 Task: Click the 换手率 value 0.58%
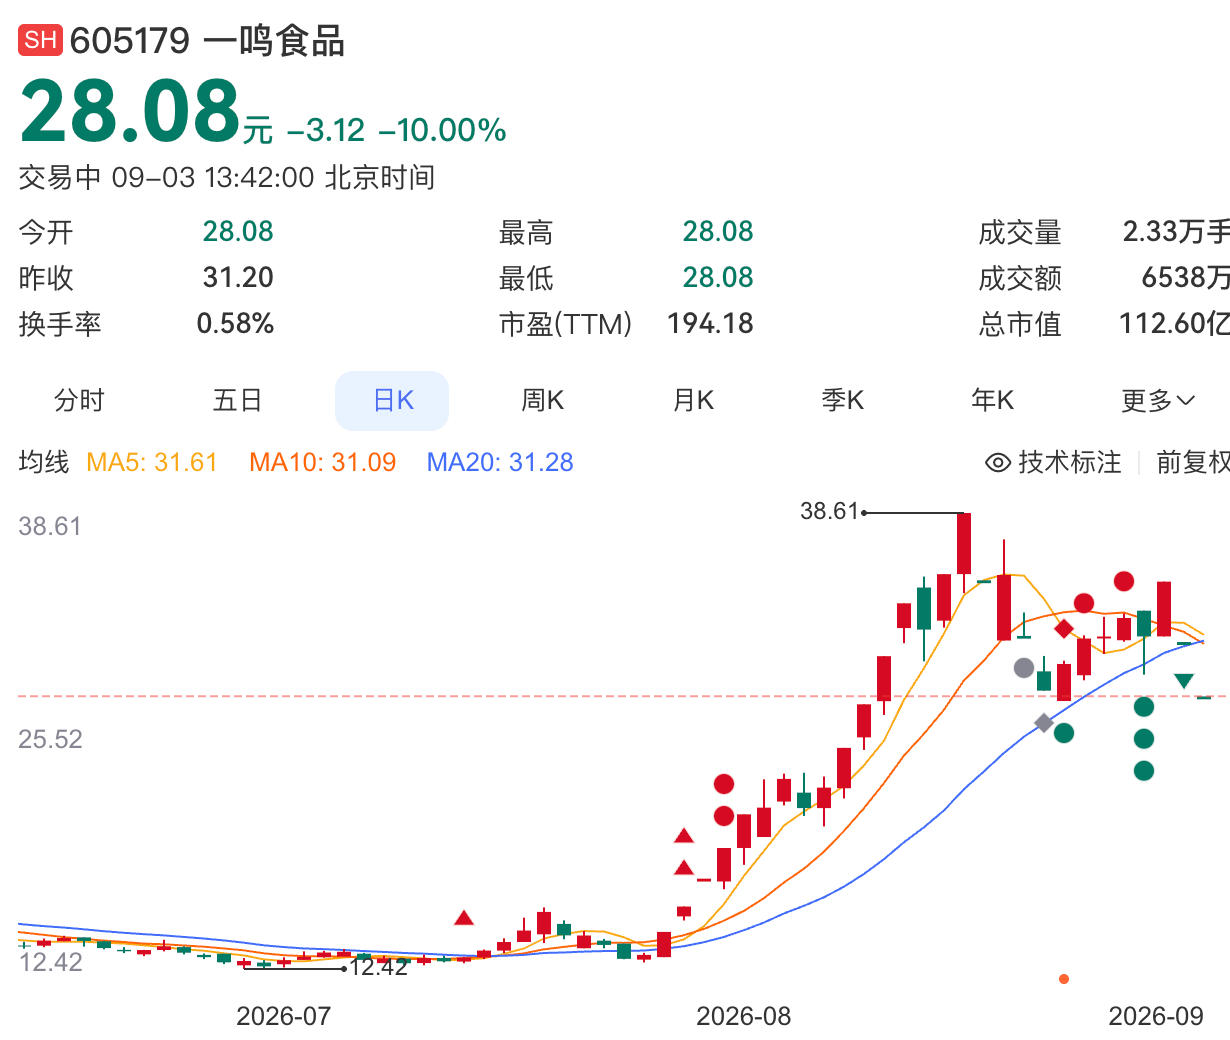pos(235,323)
